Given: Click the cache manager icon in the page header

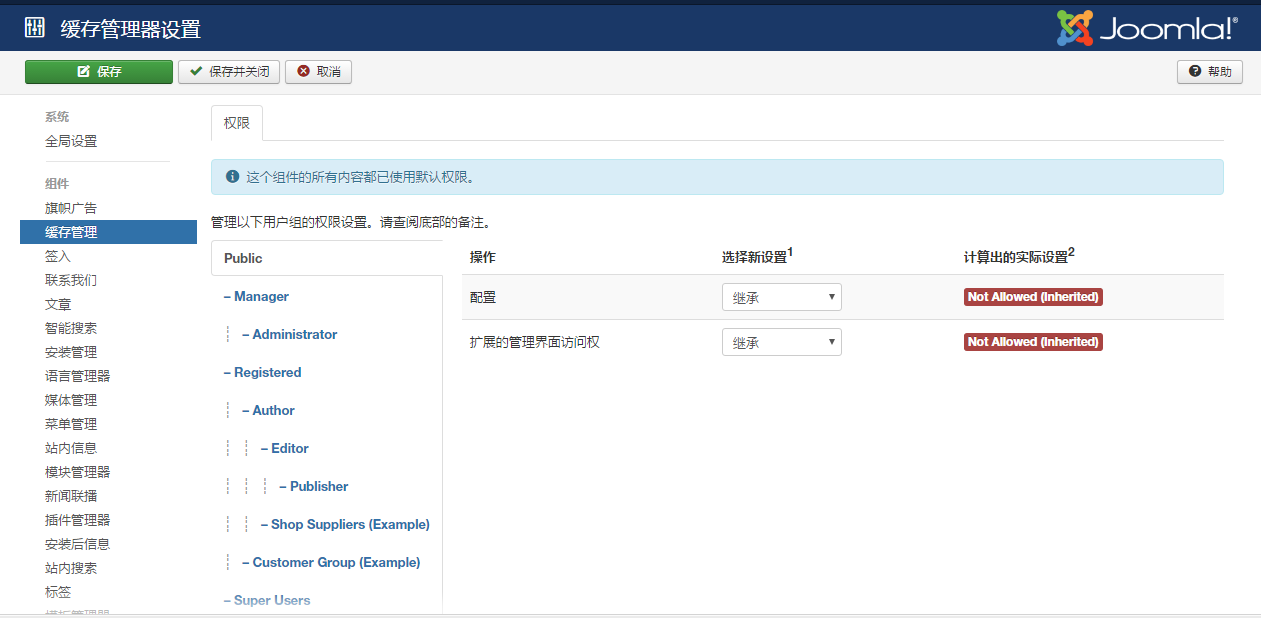Looking at the screenshot, I should coord(35,27).
